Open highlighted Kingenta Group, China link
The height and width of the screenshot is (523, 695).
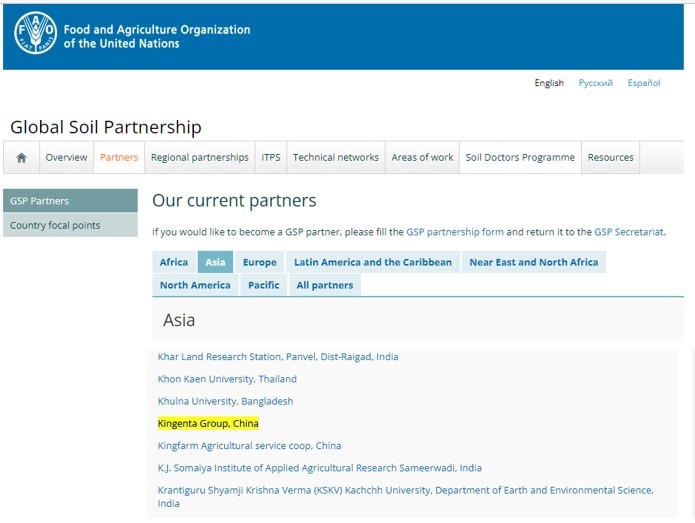point(208,424)
